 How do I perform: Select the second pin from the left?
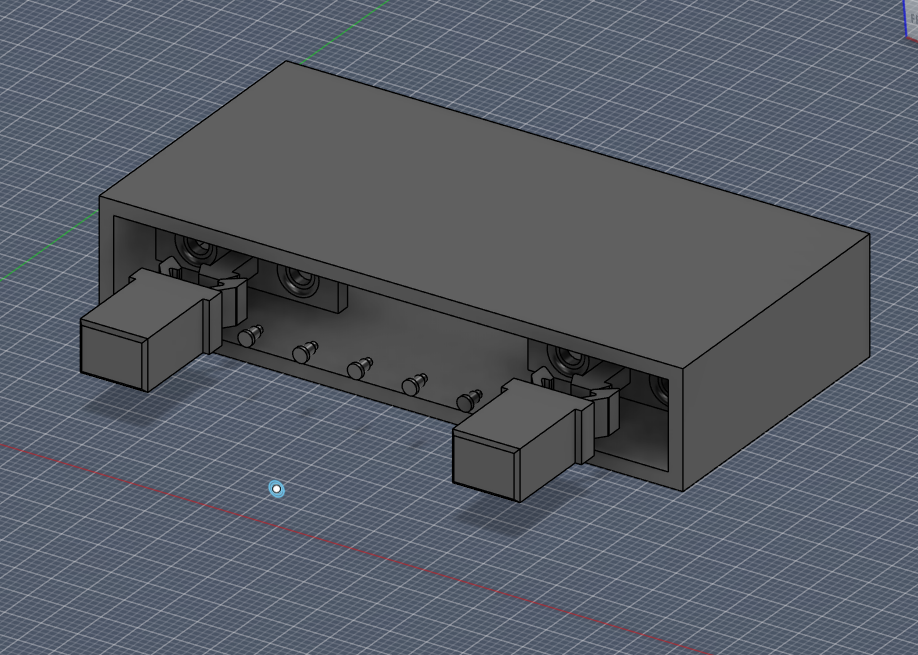[305, 352]
